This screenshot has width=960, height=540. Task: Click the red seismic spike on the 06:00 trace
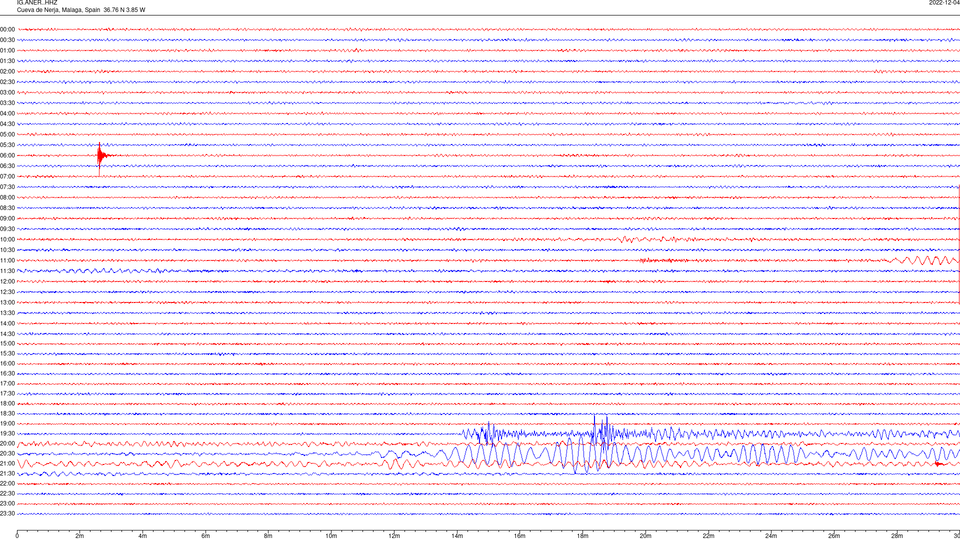pos(100,158)
